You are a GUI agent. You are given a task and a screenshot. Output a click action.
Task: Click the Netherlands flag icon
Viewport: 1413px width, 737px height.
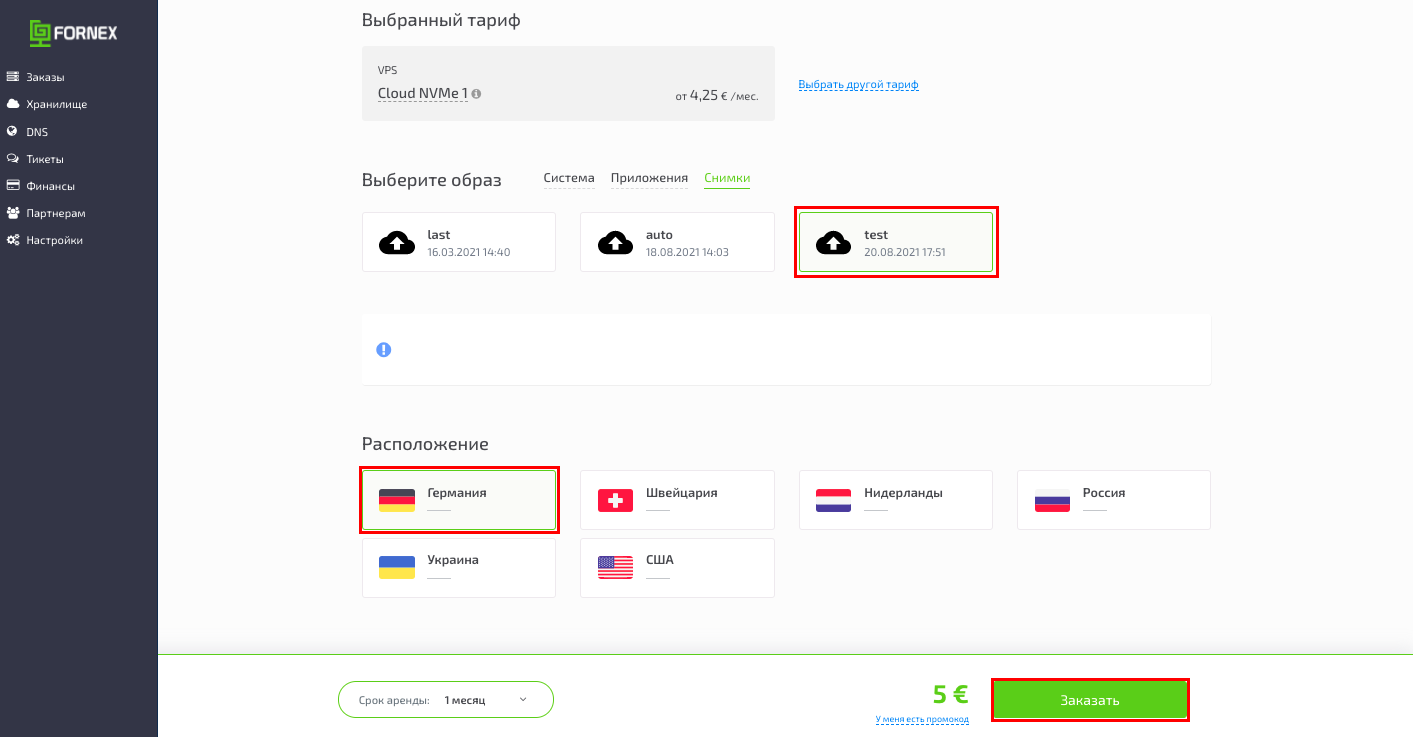pyautogui.click(x=833, y=500)
